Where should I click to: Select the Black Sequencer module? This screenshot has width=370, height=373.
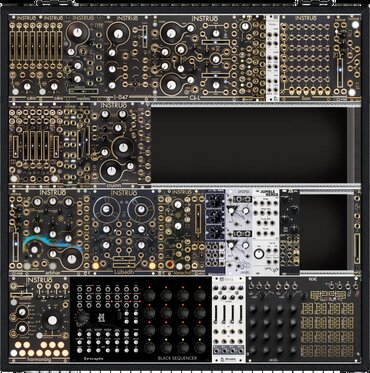tap(141, 320)
